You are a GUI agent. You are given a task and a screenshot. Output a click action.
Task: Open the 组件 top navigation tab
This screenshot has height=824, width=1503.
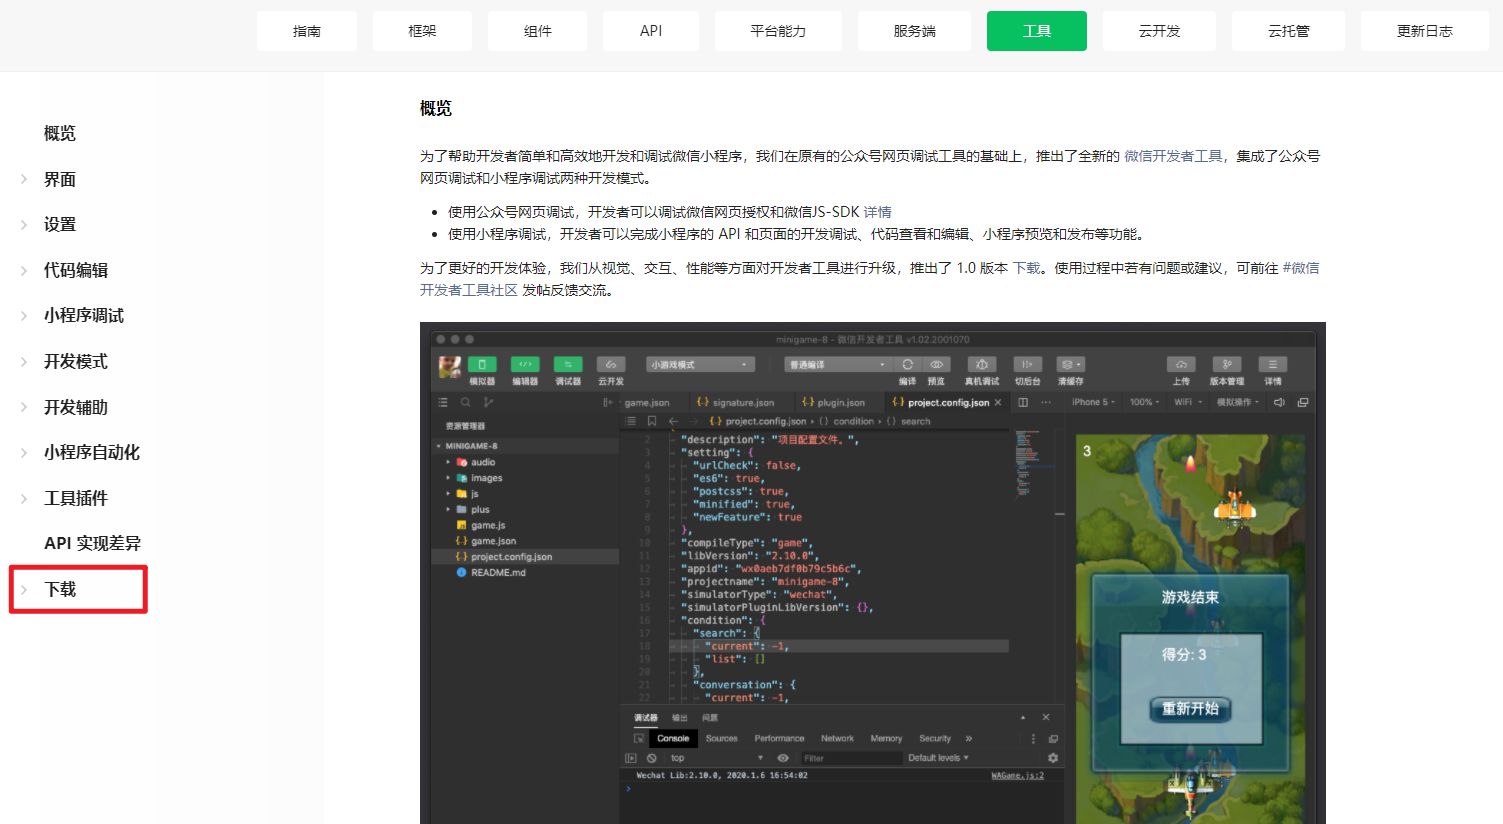538,31
